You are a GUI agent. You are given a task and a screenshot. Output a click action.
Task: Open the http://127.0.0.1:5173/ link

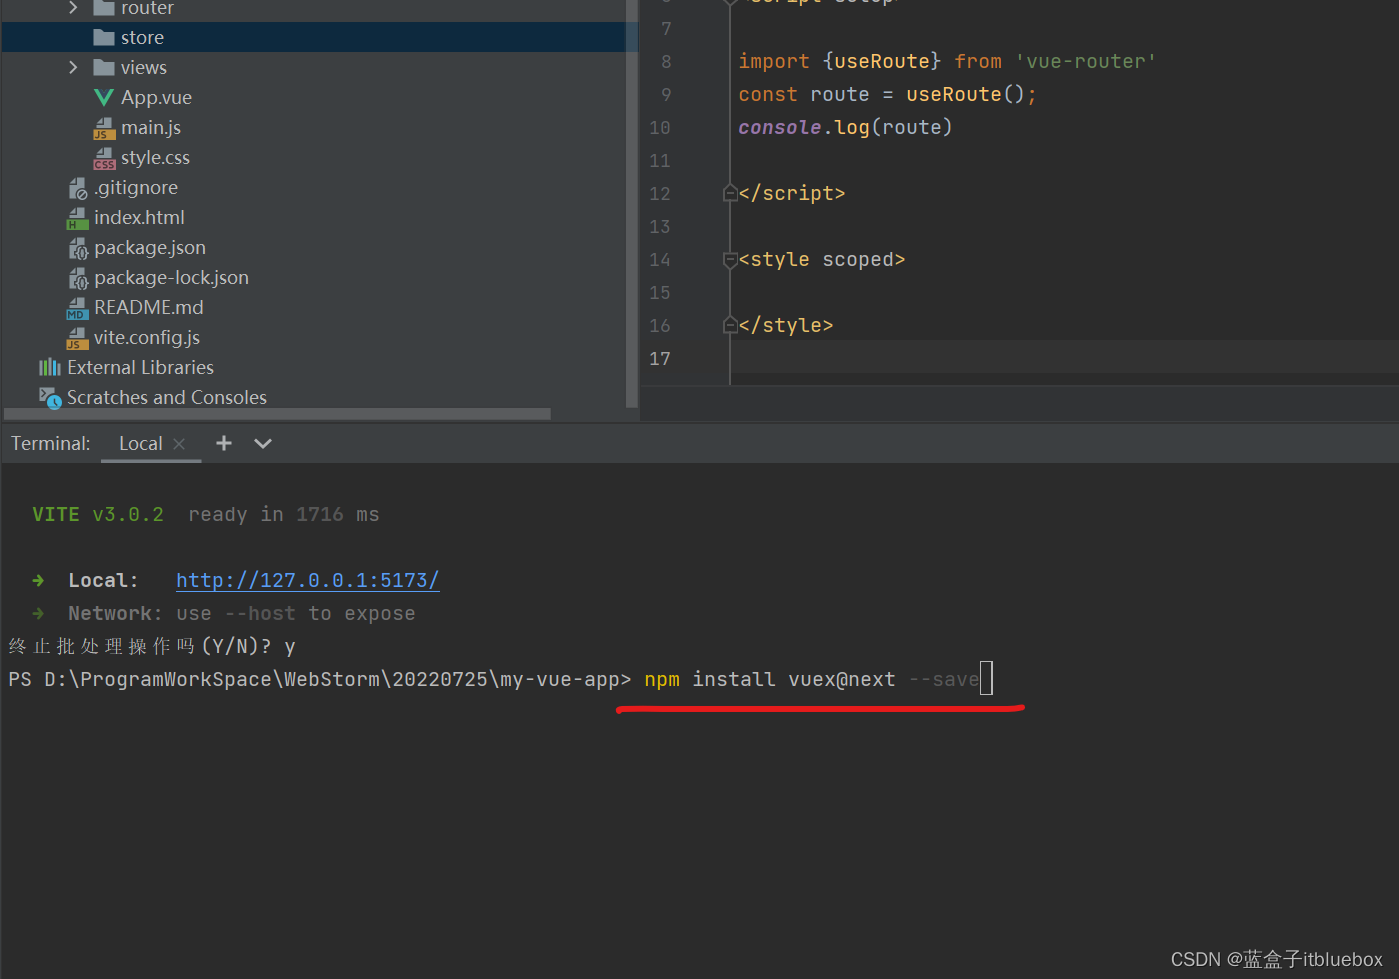307,580
